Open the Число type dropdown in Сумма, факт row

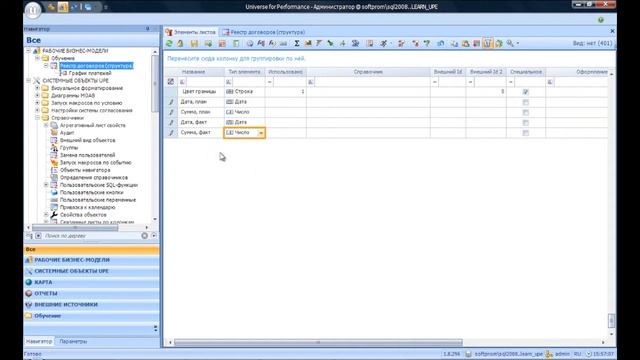(x=261, y=133)
